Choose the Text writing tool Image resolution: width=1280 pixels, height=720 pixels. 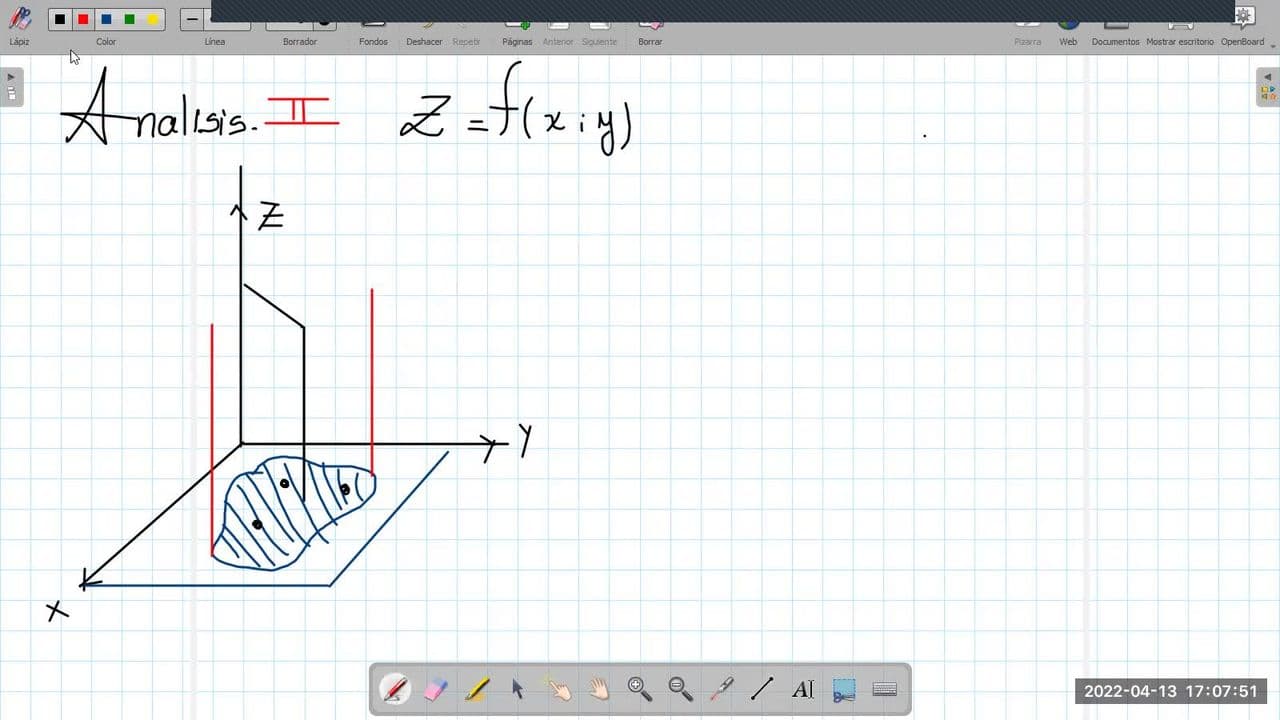802,689
